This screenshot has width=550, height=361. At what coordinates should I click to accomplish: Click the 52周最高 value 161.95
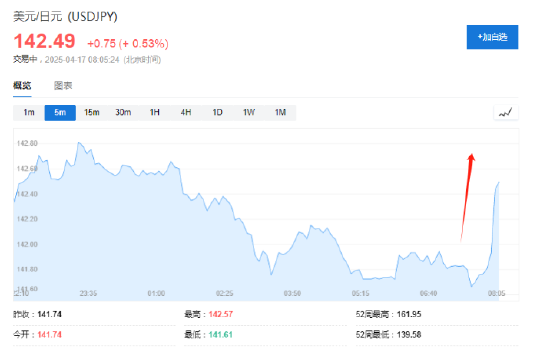pyautogui.click(x=409, y=314)
